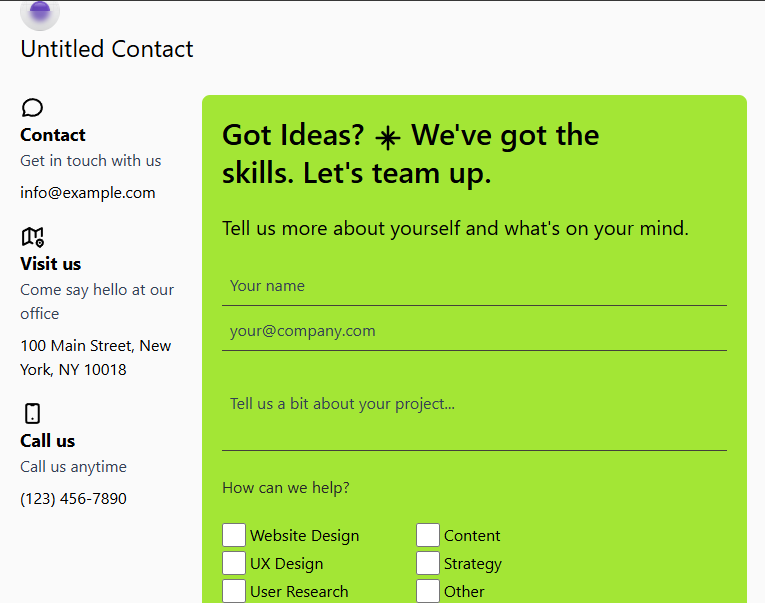Enable the User Research checkbox

[234, 591]
